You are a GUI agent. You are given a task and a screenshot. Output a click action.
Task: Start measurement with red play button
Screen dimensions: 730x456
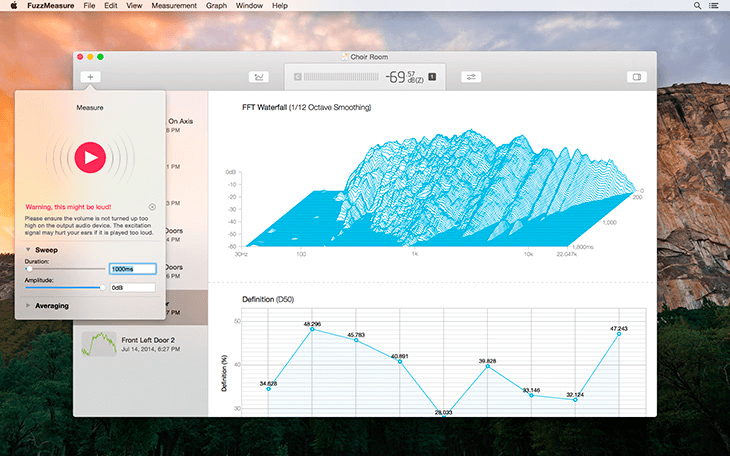point(90,157)
